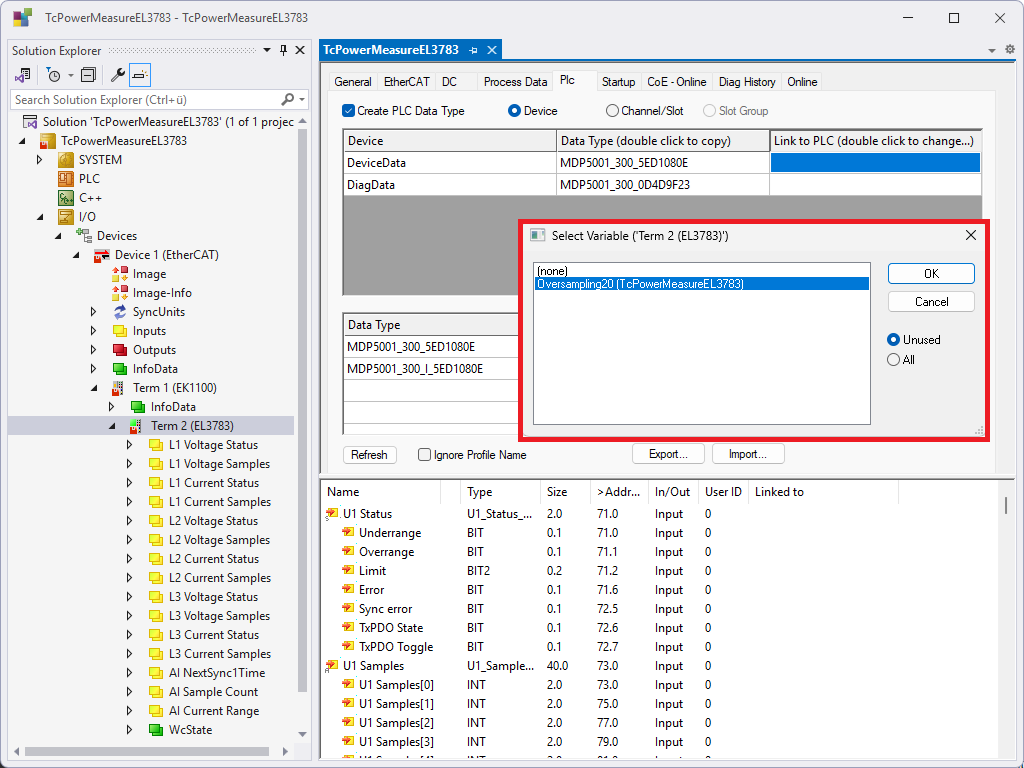The image size is (1024, 768).
Task: Click the Underrange variable icon
Action: [348, 532]
